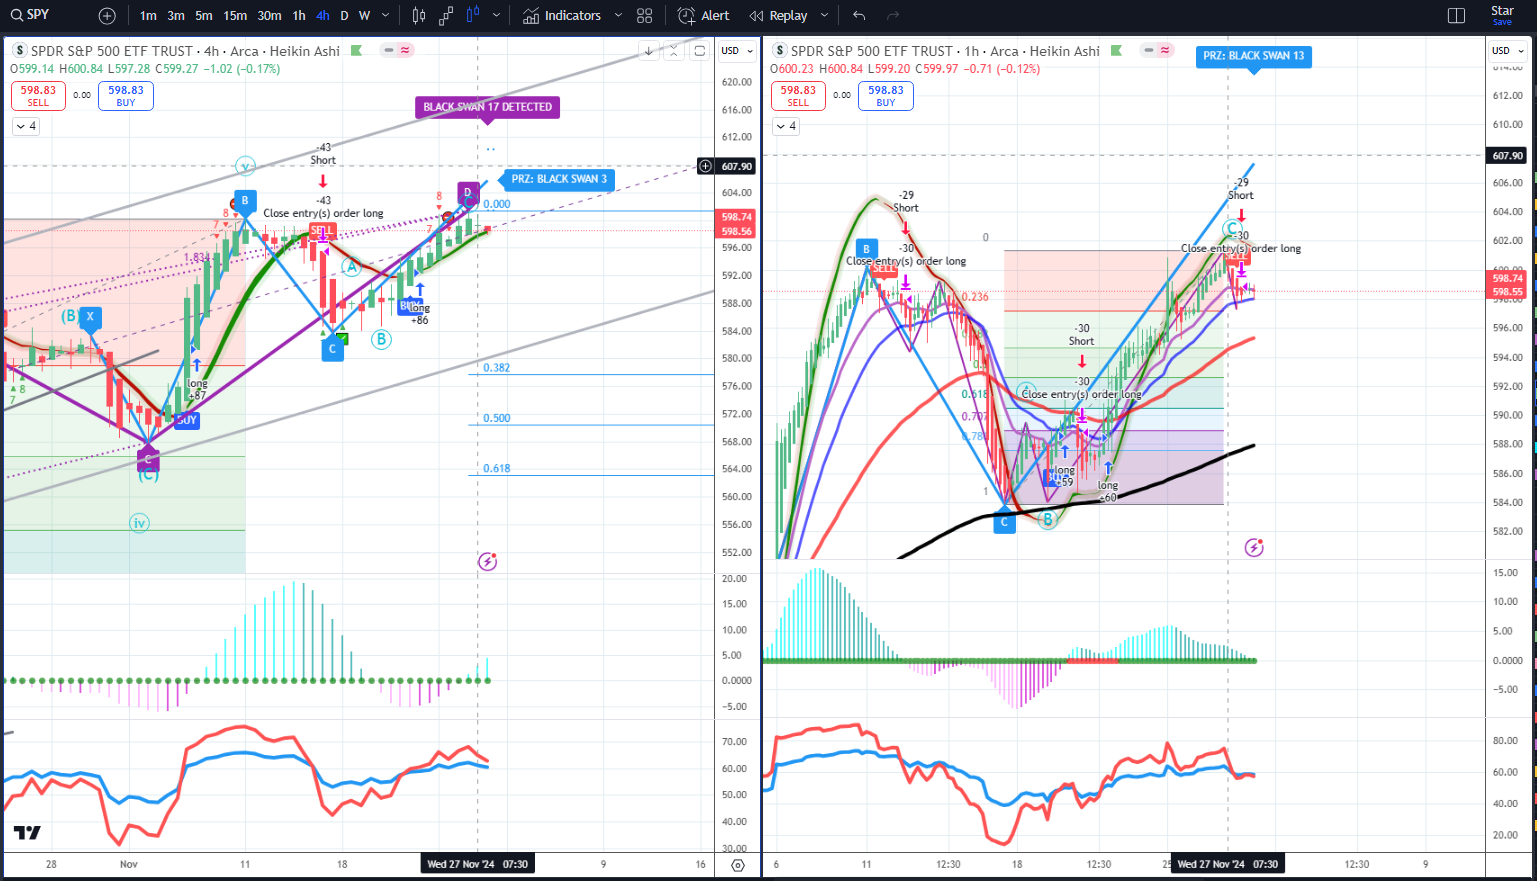The image size is (1537, 881).
Task: Click the green flag on the 4h chart
Action: coord(356,51)
